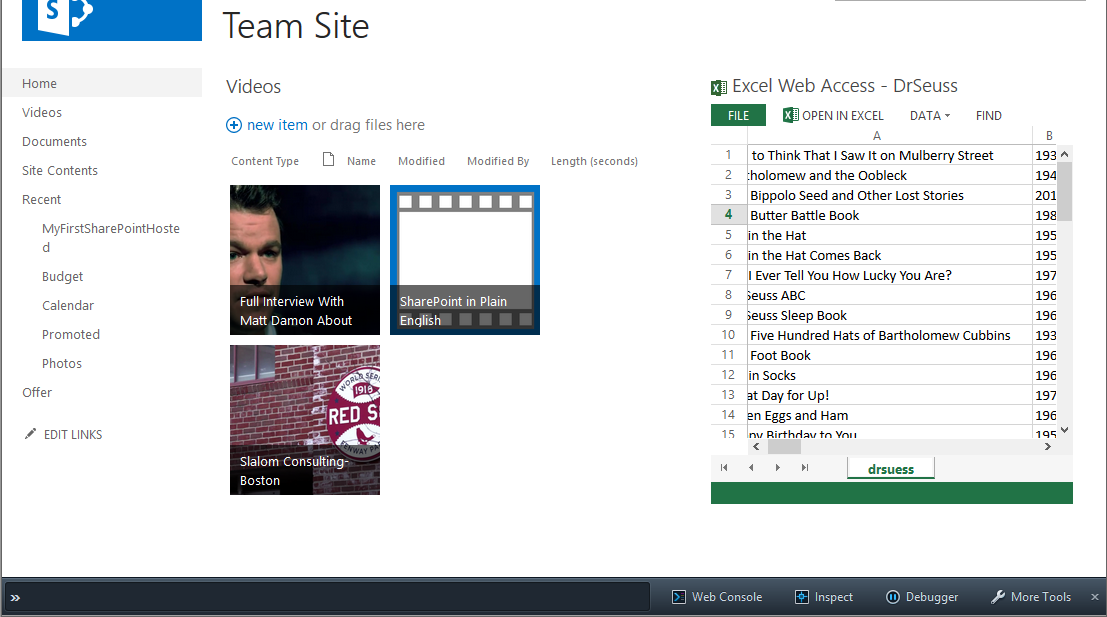This screenshot has width=1107, height=617.
Task: Open Site Contents in the left navigation
Action: coord(60,171)
